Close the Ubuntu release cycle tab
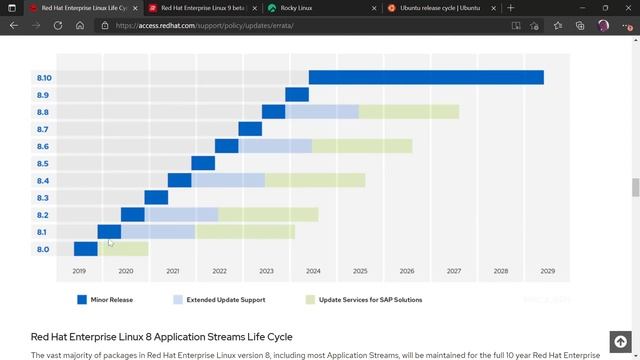Viewport: 640px width, 360px height. 493,8
